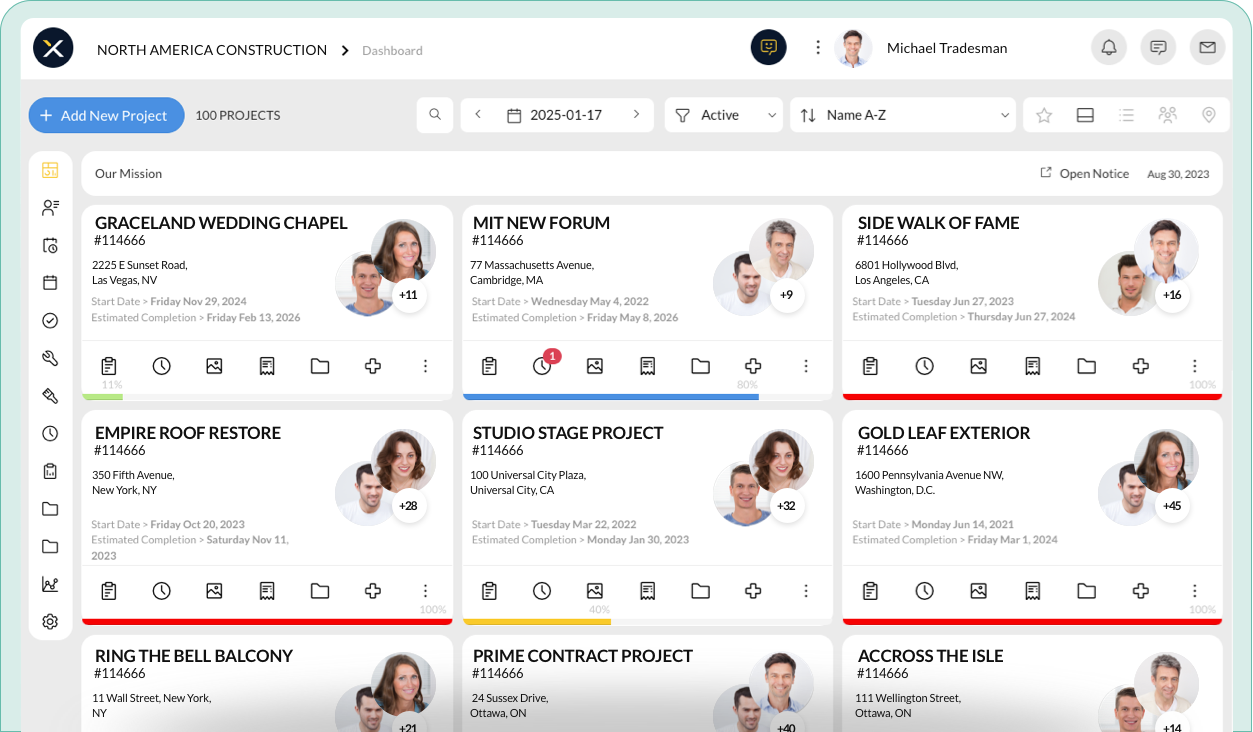The image size is (1253, 732).
Task: Open the calendar-clock schedule icon in sidebar
Action: pyautogui.click(x=50, y=245)
